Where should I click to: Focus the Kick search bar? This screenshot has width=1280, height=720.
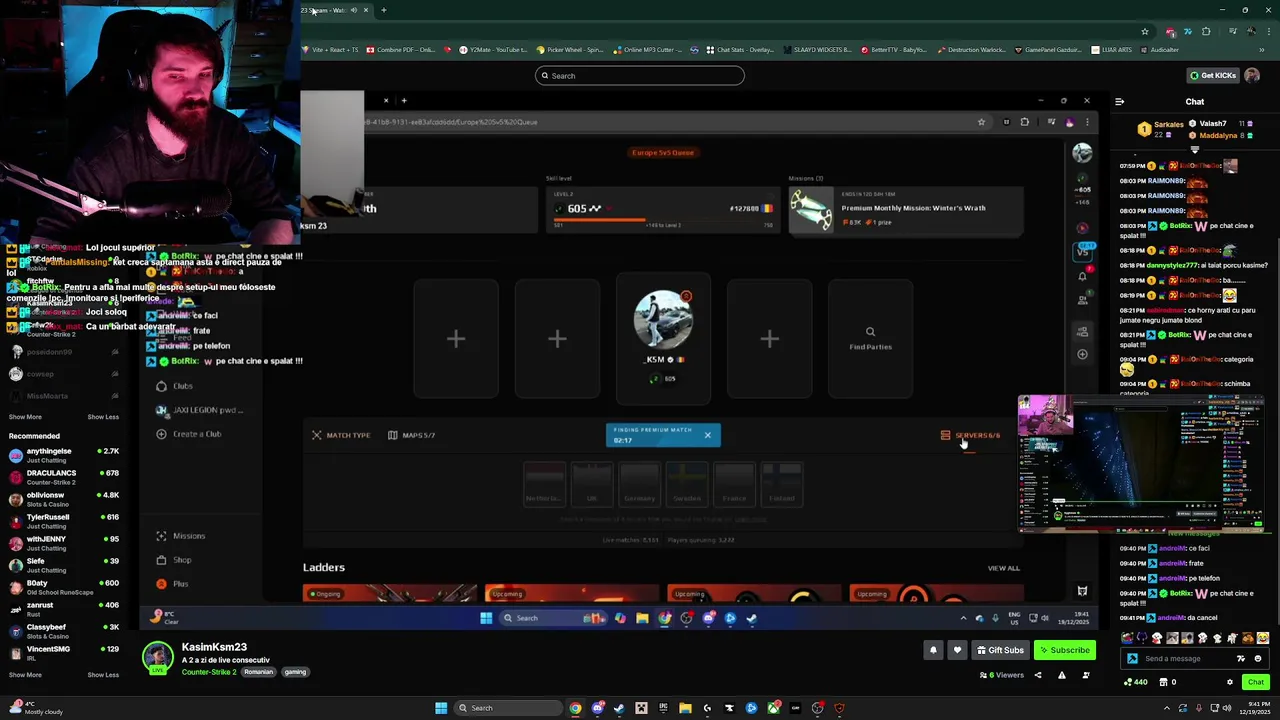[x=639, y=76]
